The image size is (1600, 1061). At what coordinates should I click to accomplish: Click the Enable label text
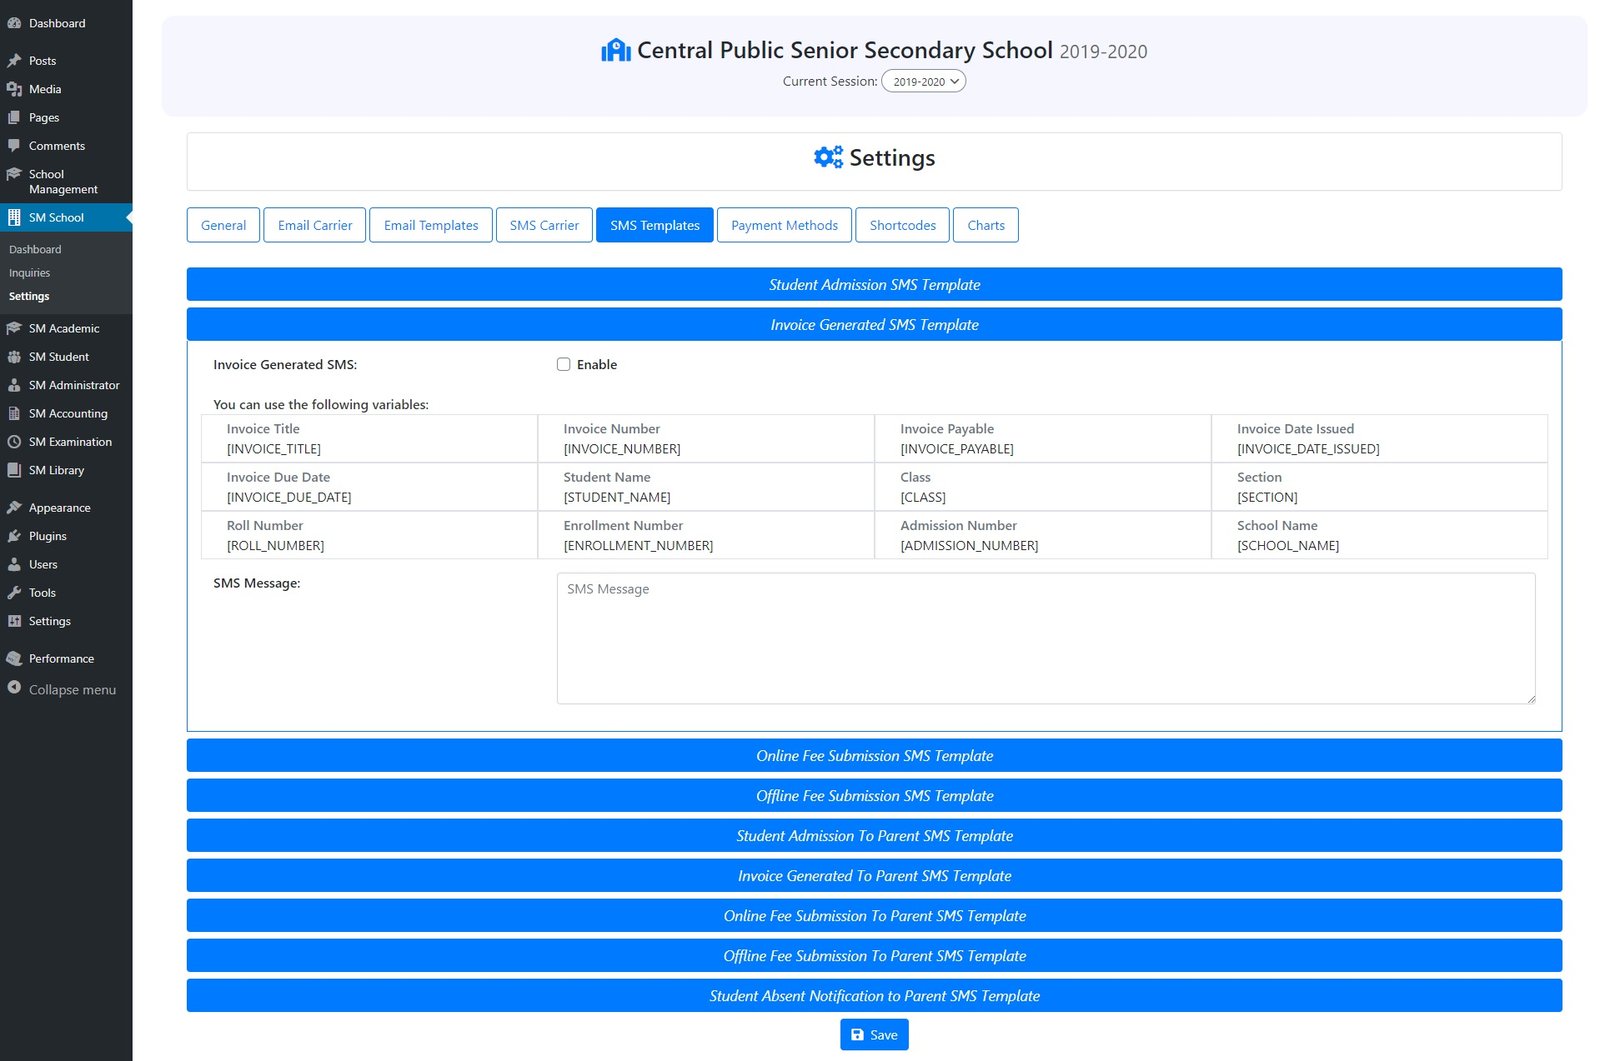[x=597, y=365]
